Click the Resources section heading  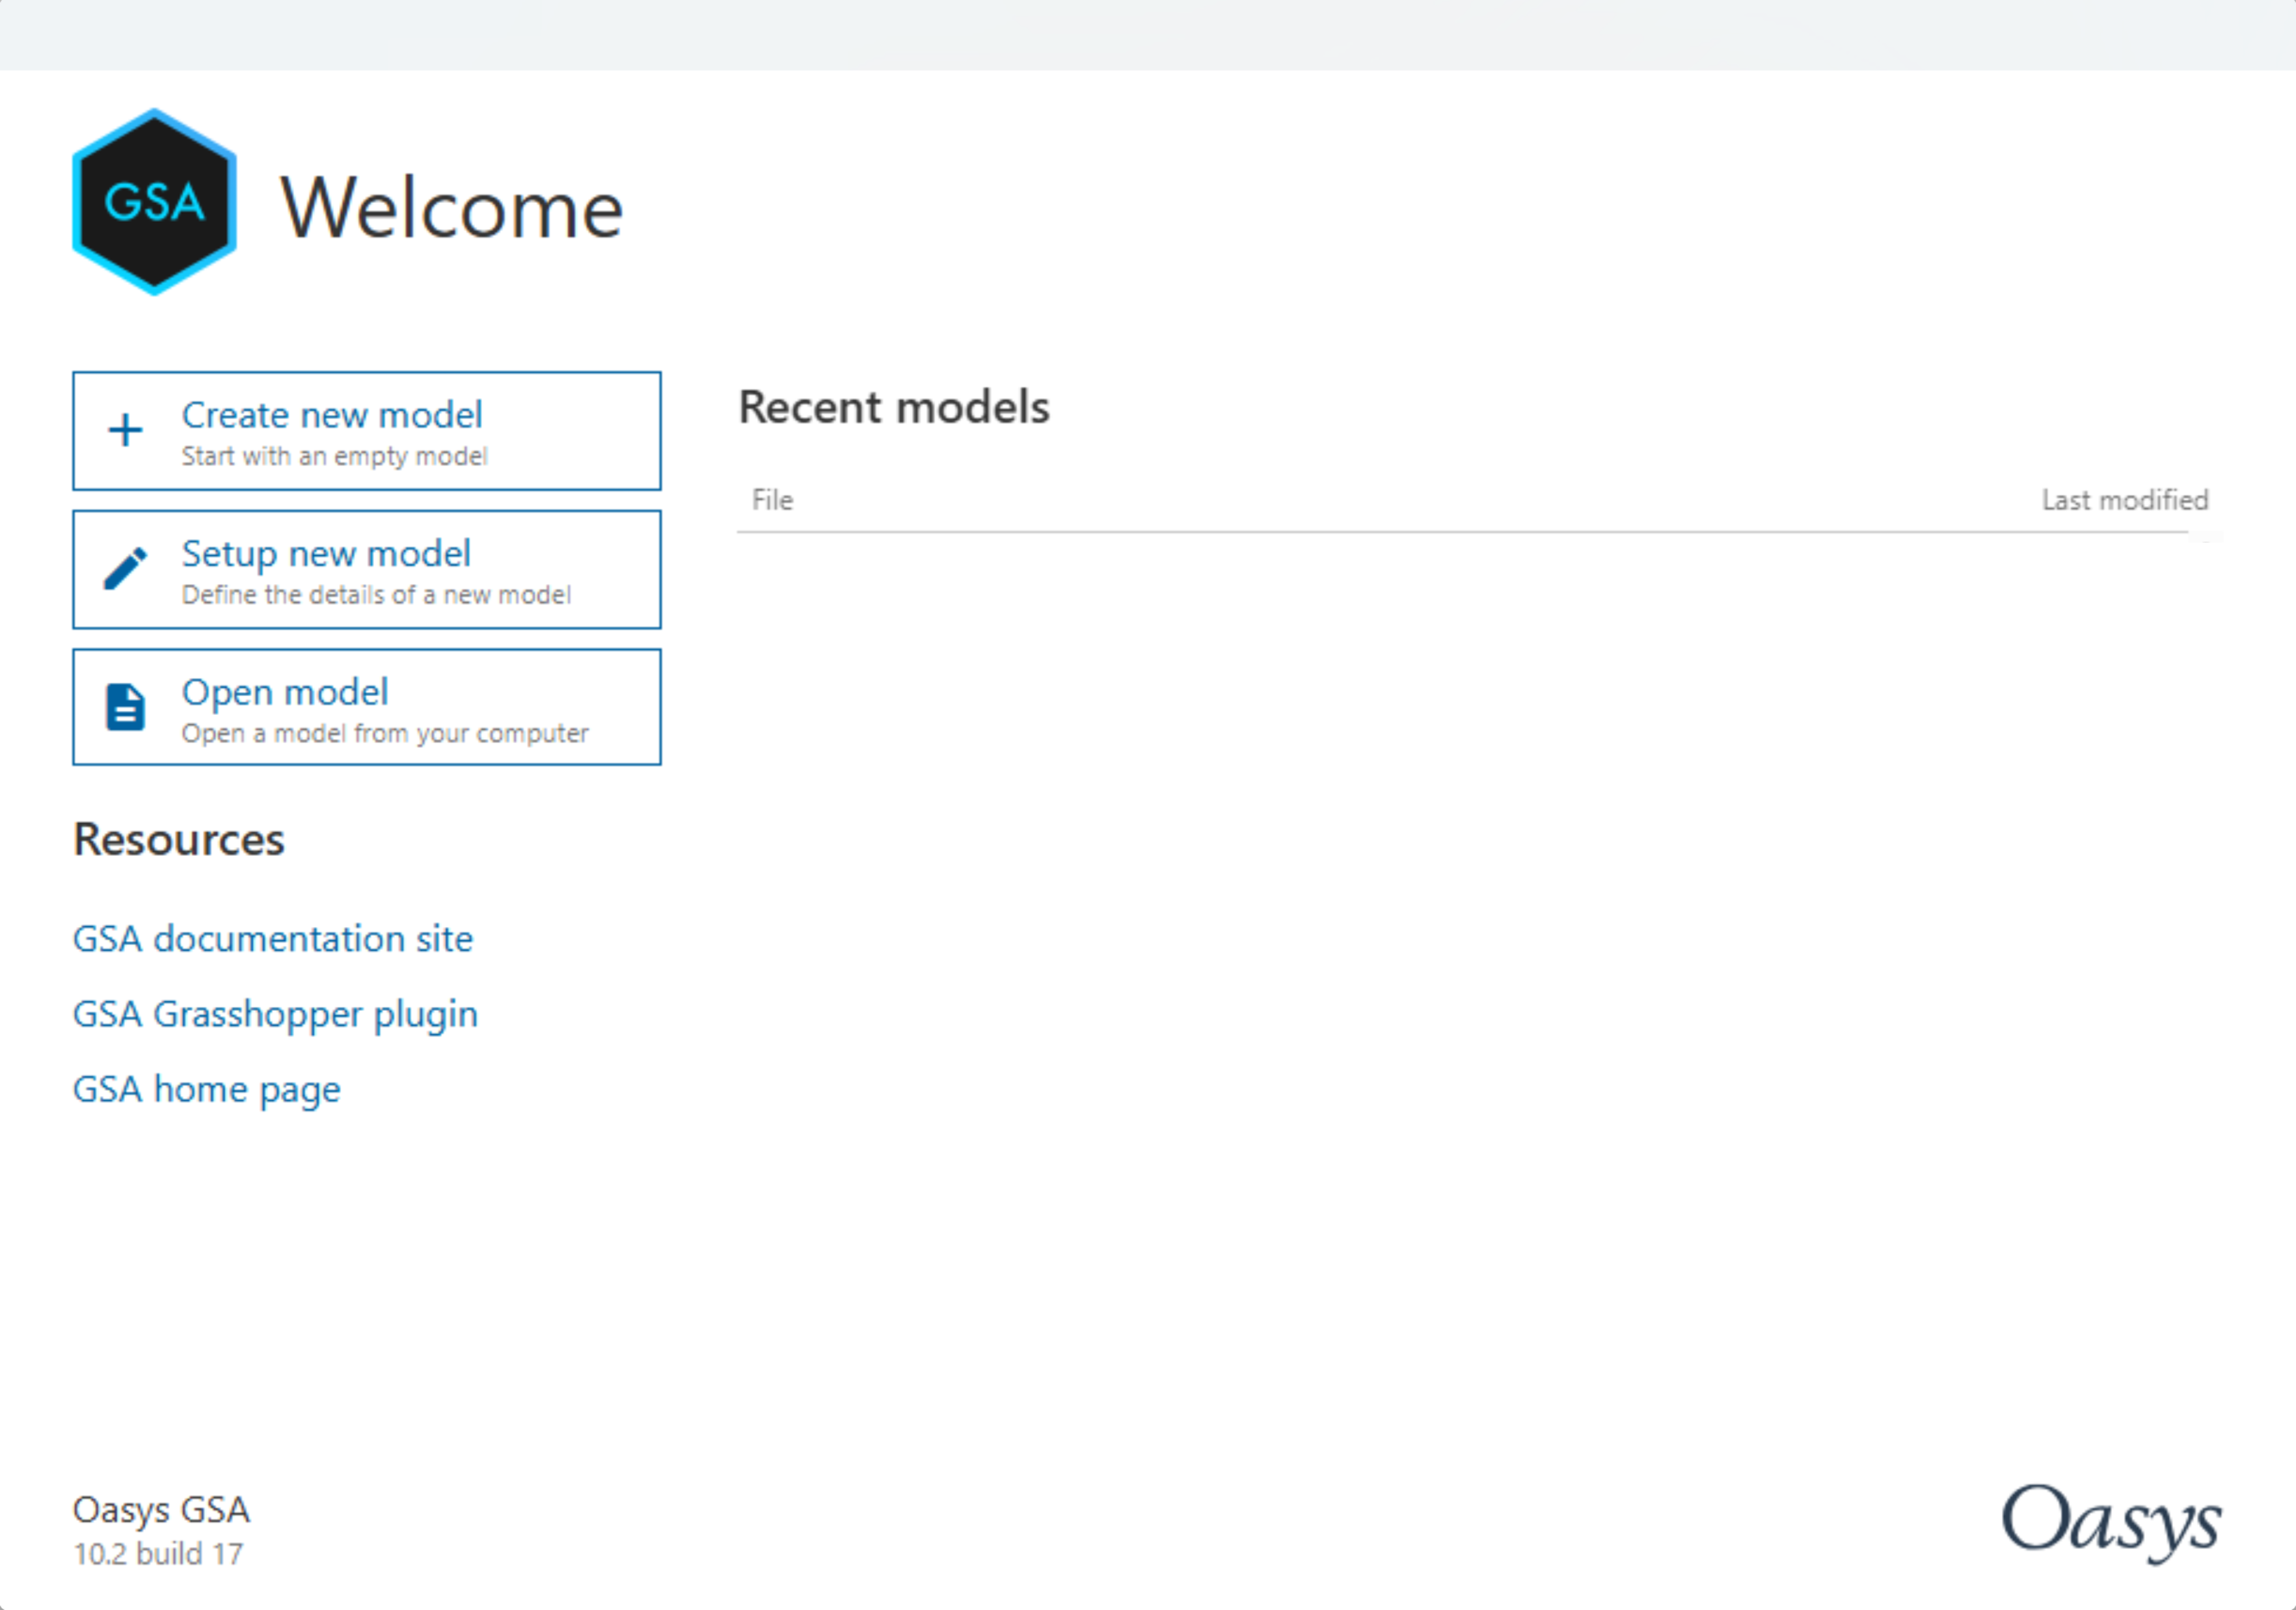178,839
